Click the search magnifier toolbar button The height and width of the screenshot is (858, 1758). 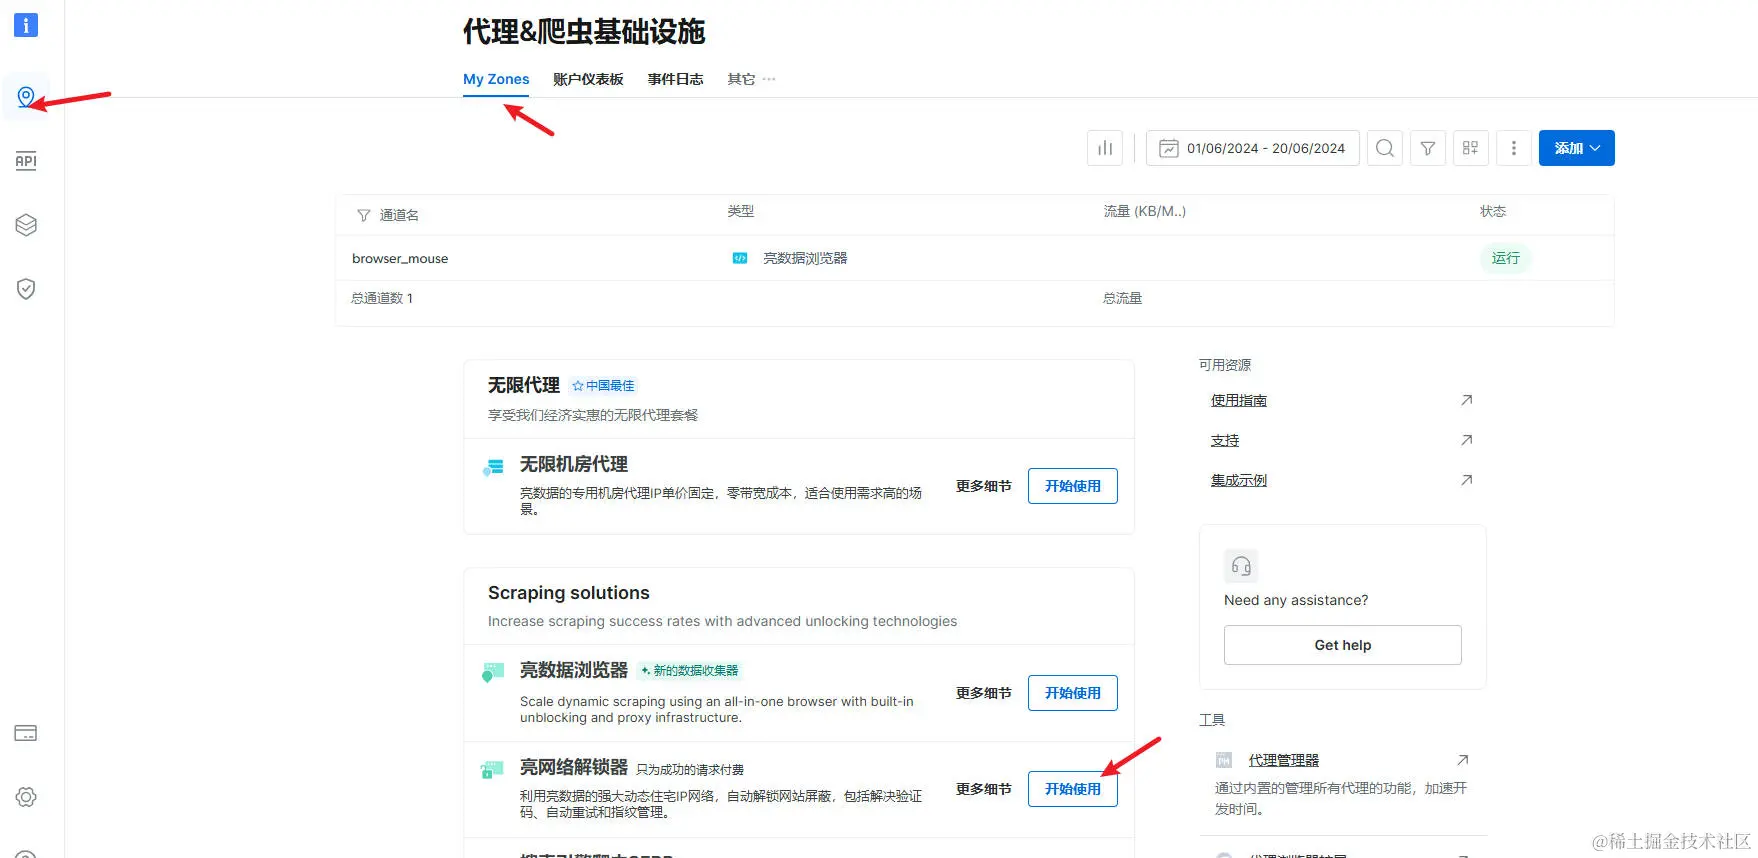coord(1385,148)
